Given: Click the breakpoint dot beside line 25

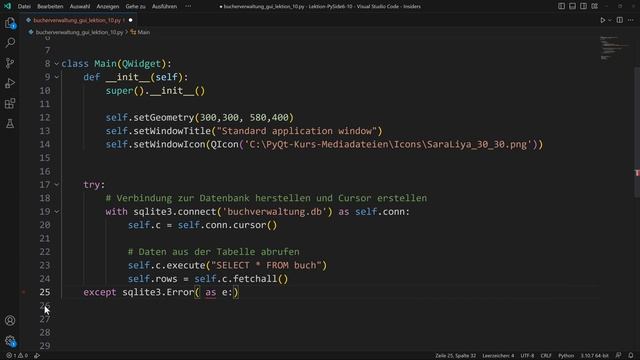Looking at the screenshot, I should click(x=24, y=292).
